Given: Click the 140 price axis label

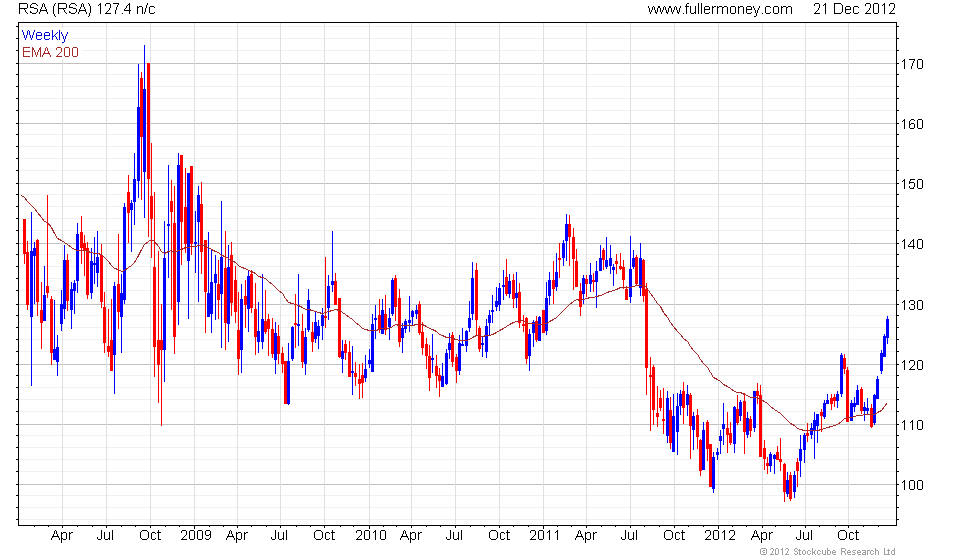Looking at the screenshot, I should 912,244.
